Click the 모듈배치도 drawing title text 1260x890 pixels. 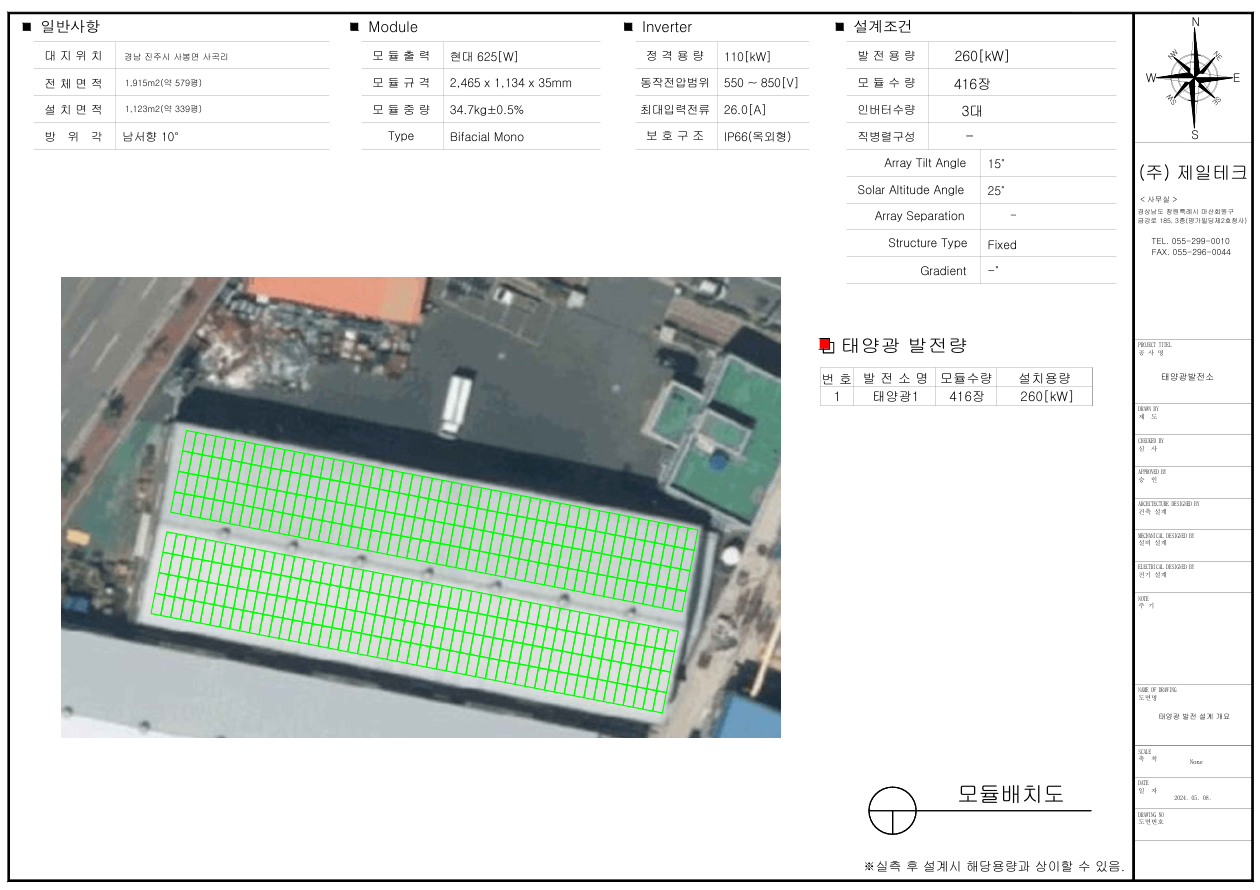tap(1010, 794)
